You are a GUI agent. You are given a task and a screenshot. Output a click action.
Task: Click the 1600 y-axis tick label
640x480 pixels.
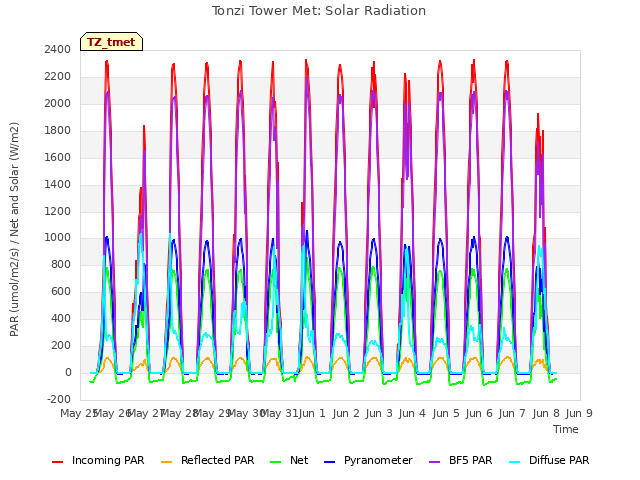click(58, 157)
